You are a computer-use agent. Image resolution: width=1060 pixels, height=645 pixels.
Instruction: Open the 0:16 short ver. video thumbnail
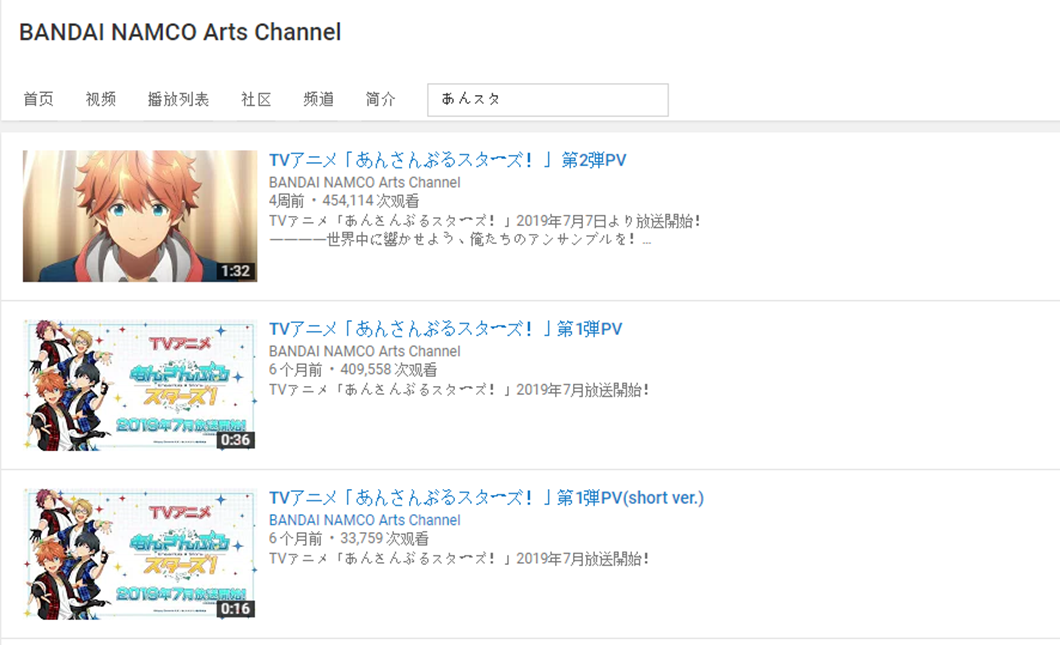(140, 554)
